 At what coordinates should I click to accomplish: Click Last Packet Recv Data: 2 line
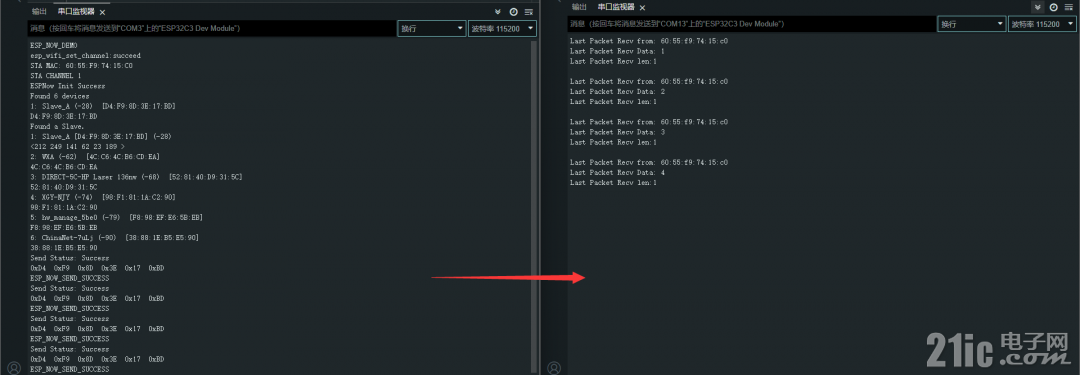click(617, 92)
